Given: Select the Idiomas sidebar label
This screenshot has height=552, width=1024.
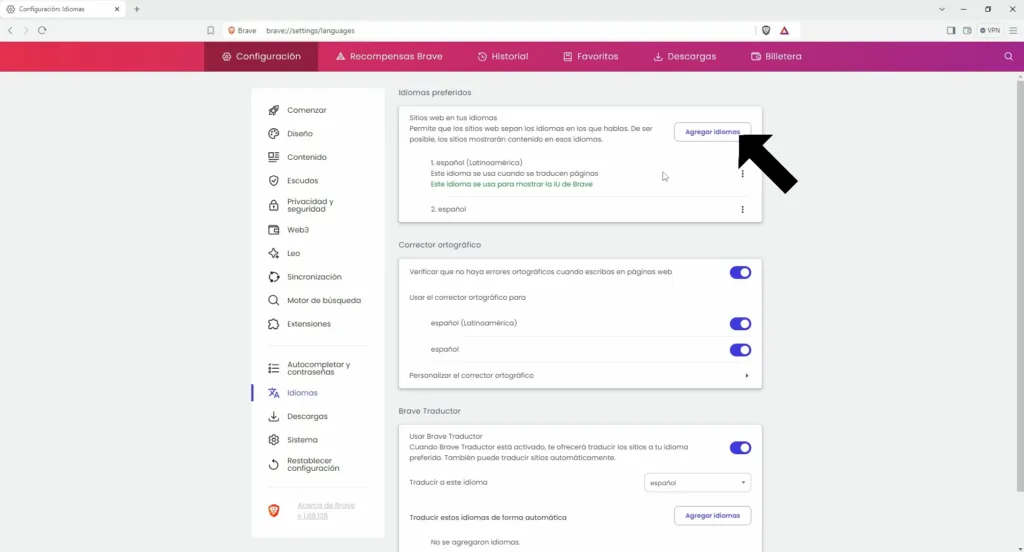Looking at the screenshot, I should (302, 393).
